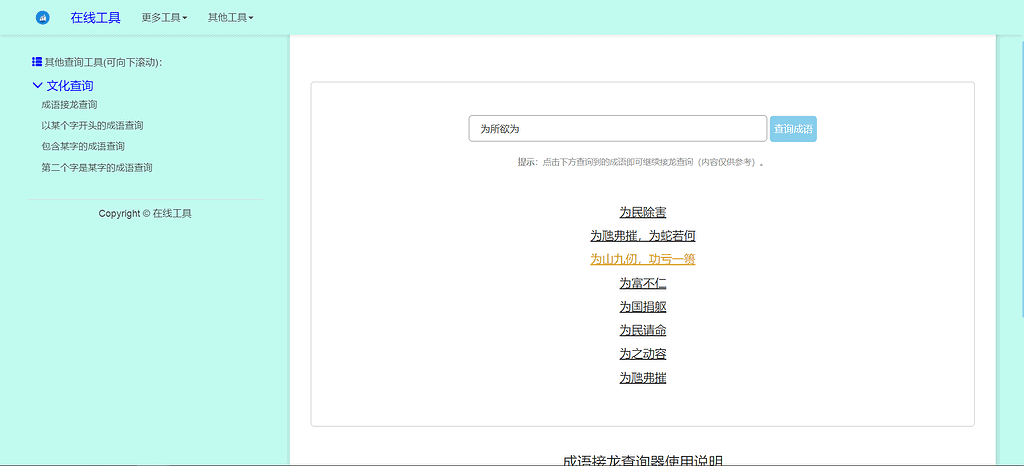Viewport: 1024px width, 466px height.
Task: Click the 查询成语 search button
Action: (x=793, y=129)
